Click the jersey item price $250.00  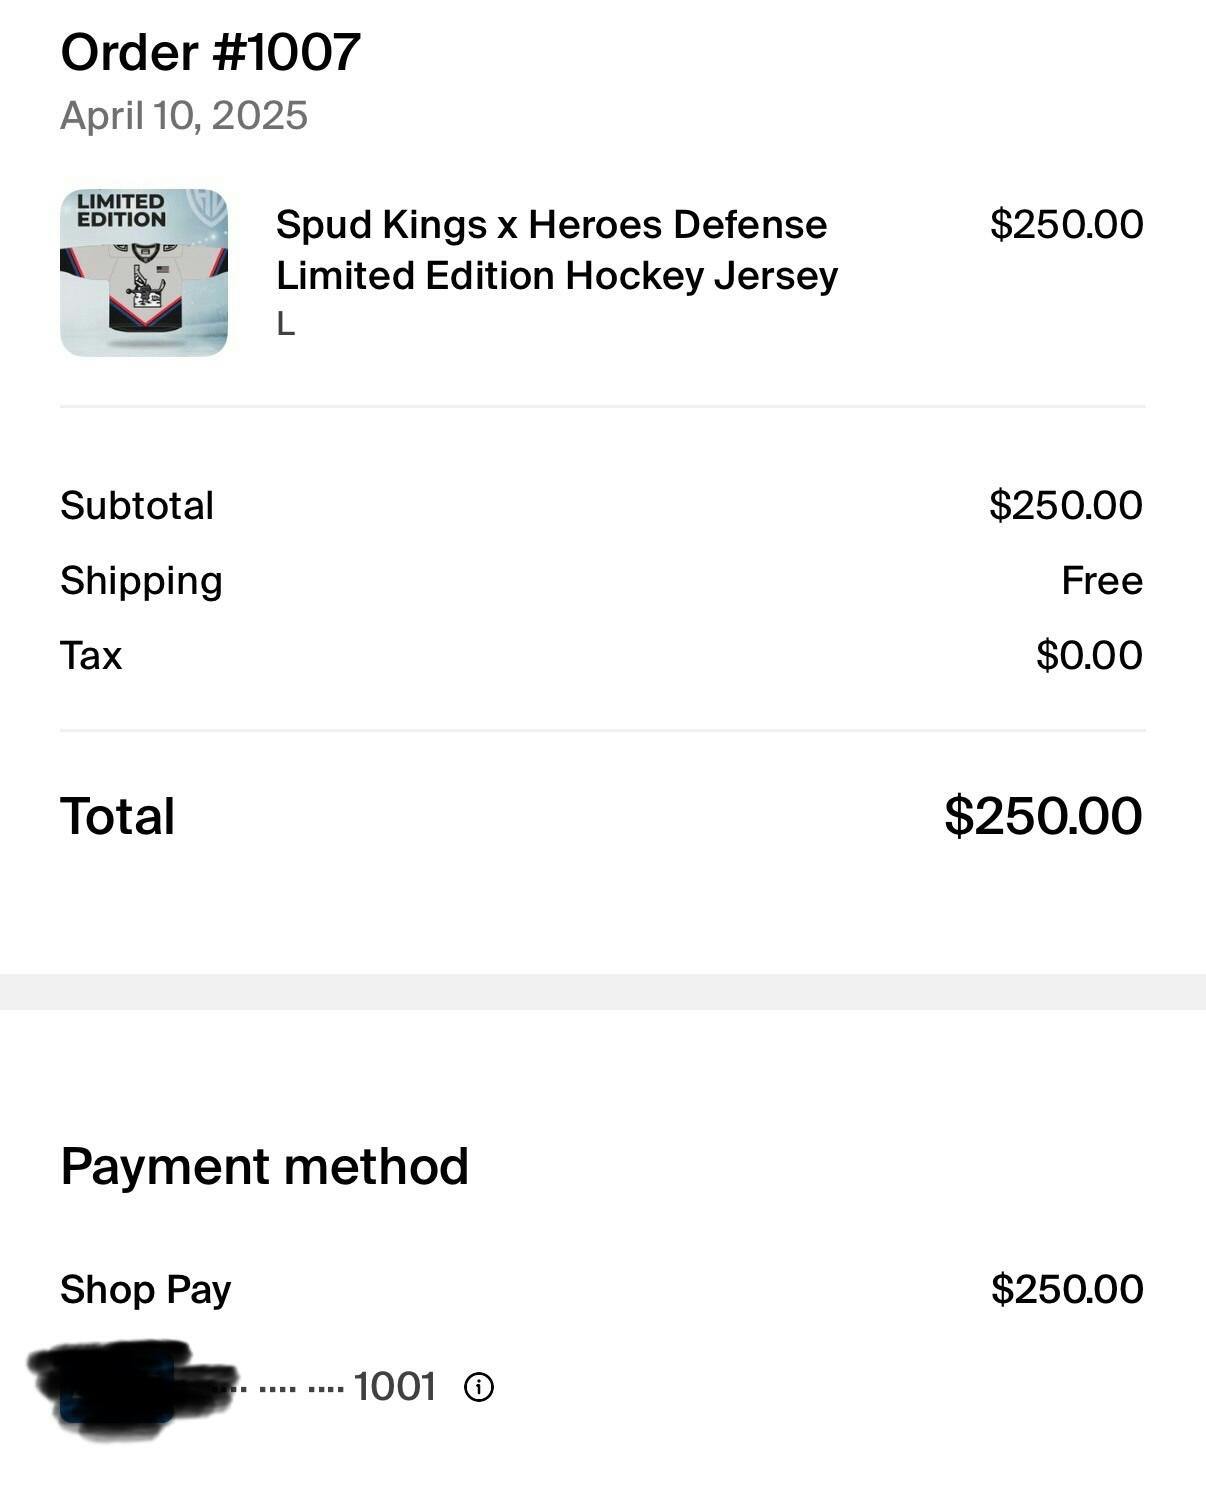tap(1066, 224)
